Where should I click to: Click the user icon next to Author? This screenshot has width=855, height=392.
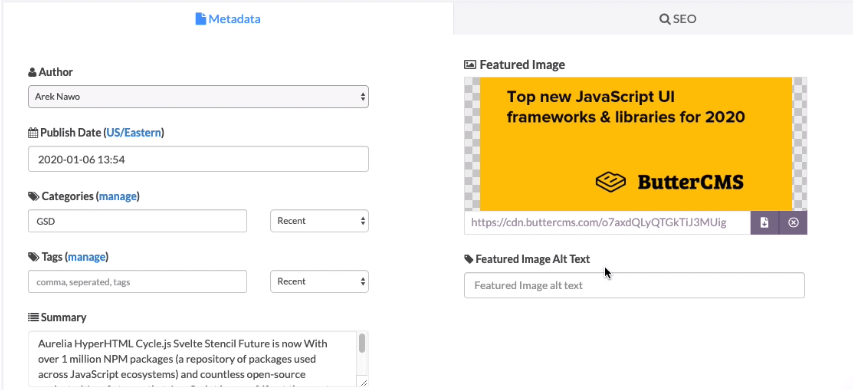pyautogui.click(x=32, y=72)
